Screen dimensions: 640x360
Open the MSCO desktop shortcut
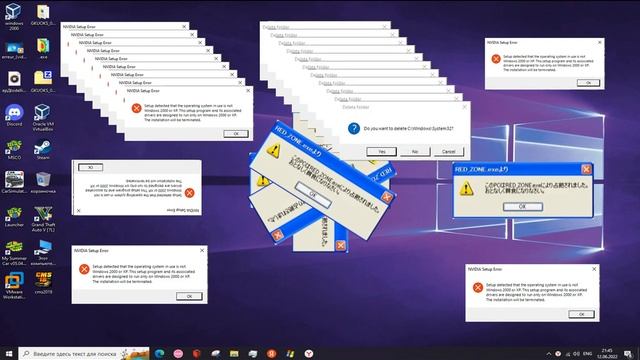pos(14,149)
